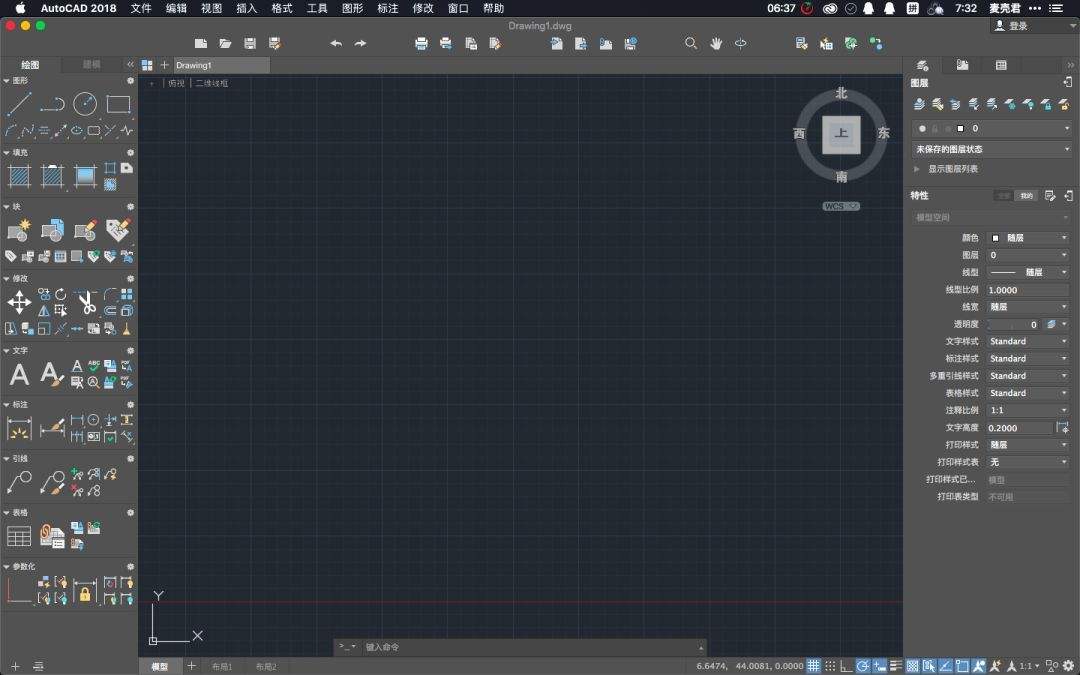Select the Trim scissors tool
Image resolution: width=1080 pixels, height=675 pixels.
[x=85, y=302]
